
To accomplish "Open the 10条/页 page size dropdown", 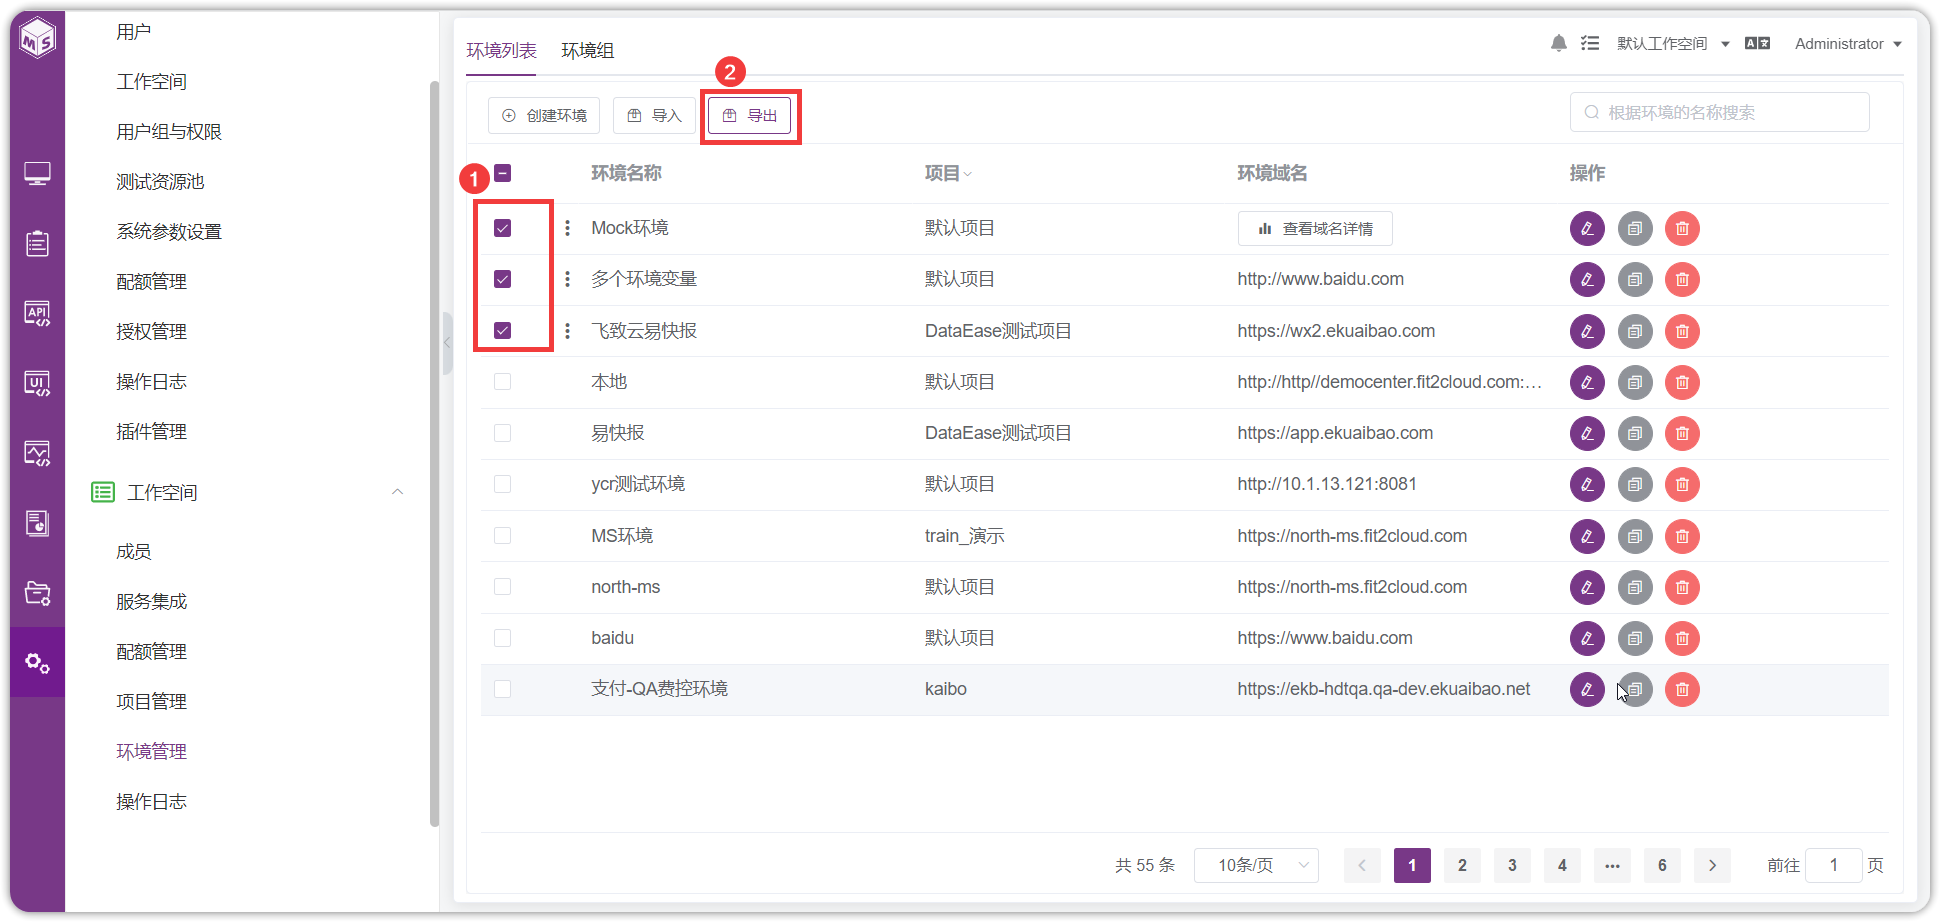I will 1256,865.
